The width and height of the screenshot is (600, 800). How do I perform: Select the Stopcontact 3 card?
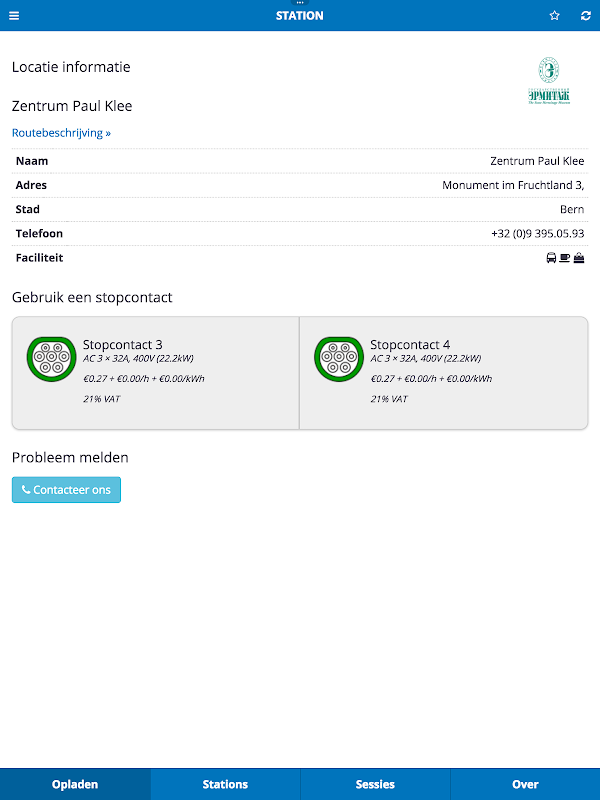click(156, 373)
